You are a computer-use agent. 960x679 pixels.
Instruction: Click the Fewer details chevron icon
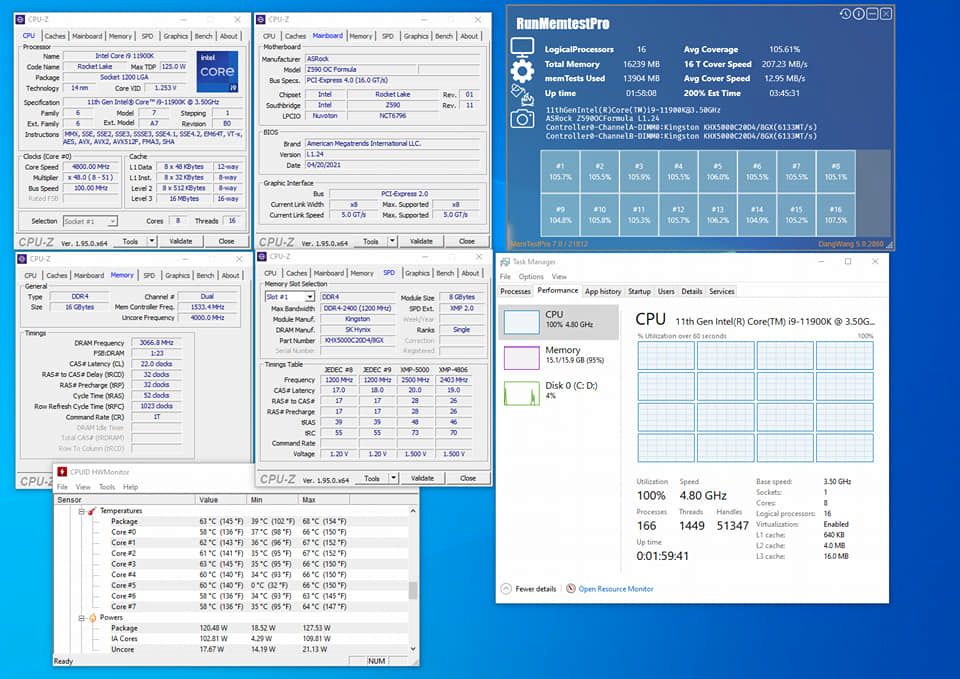(506, 588)
